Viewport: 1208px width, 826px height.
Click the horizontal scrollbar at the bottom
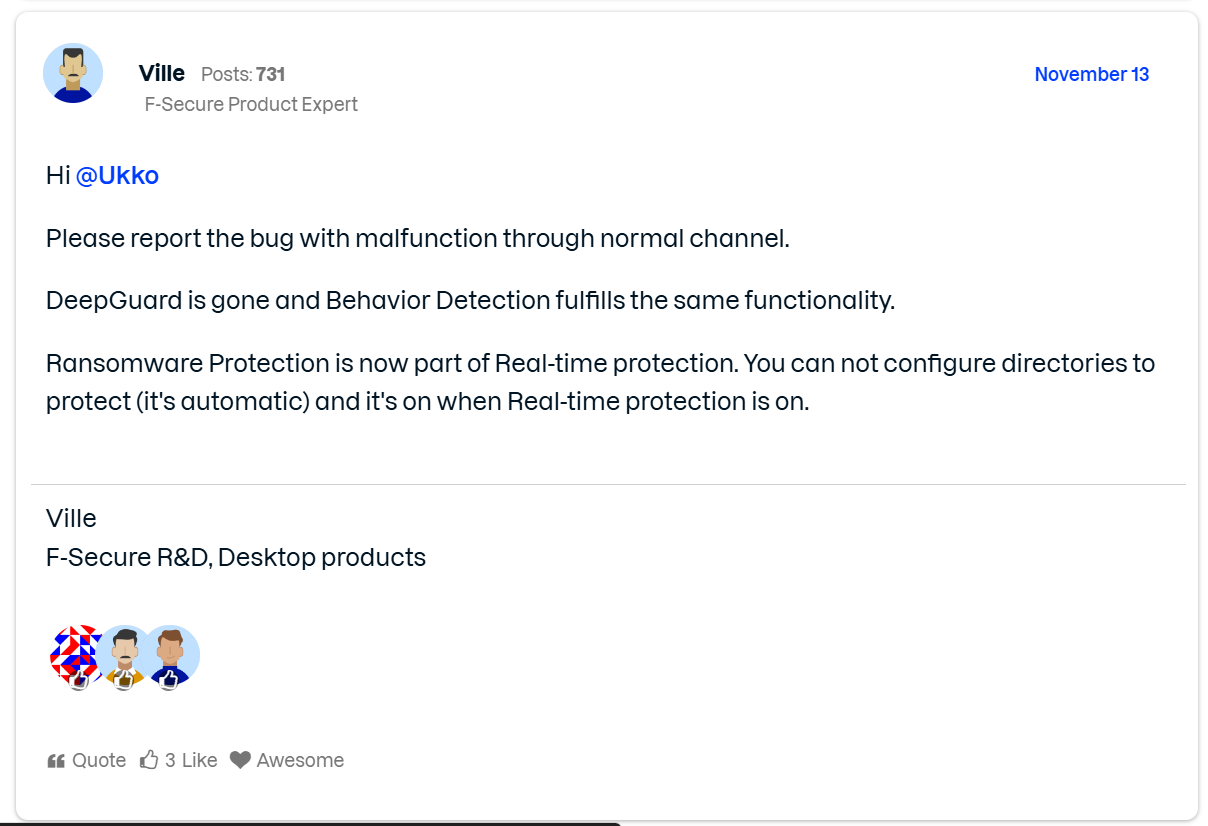coord(310,823)
